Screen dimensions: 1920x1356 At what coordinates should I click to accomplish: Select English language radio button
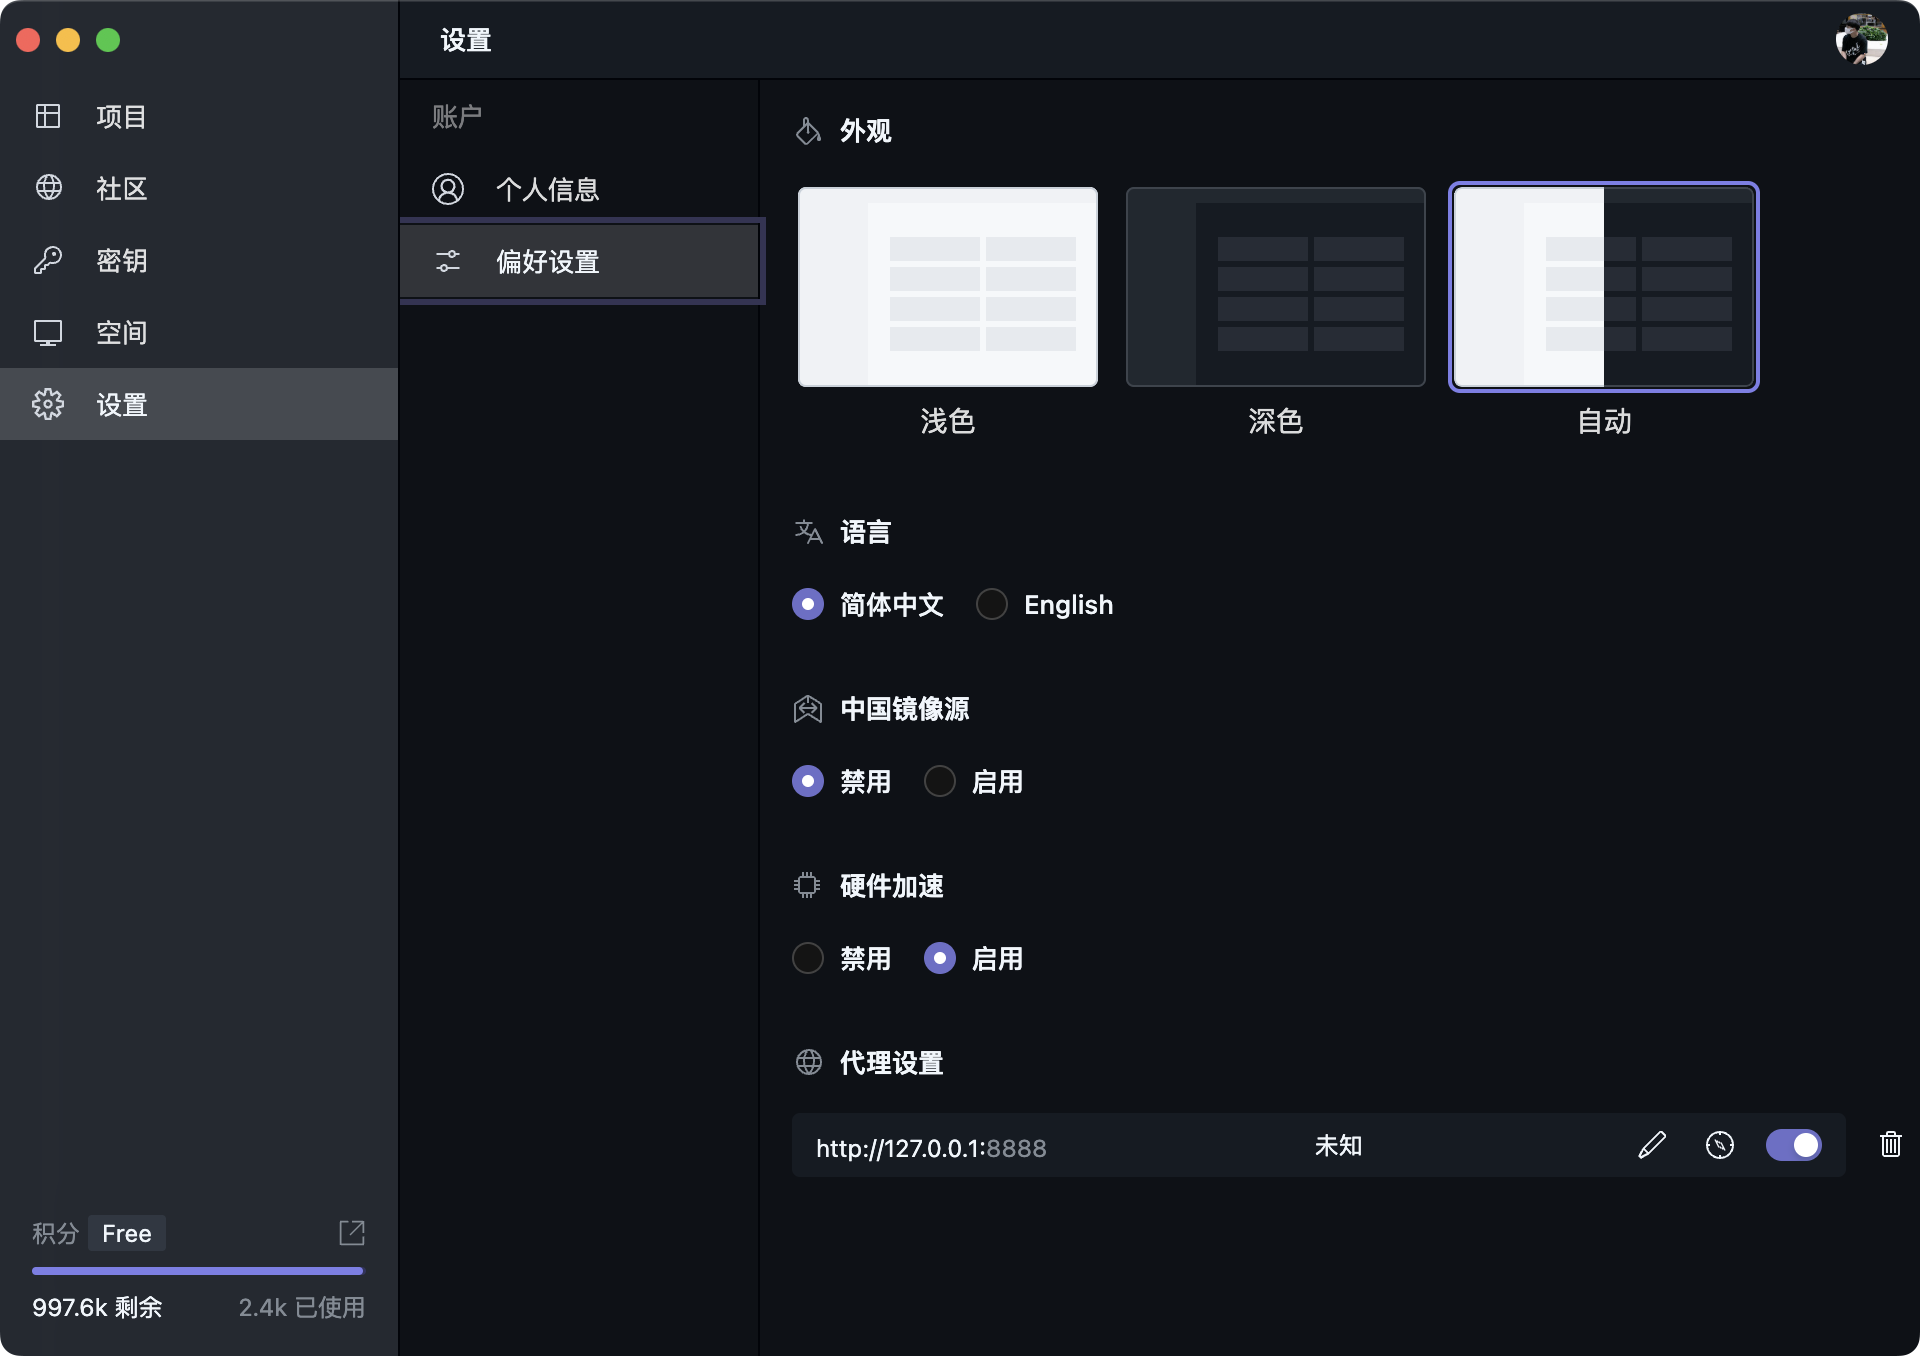tap(992, 604)
